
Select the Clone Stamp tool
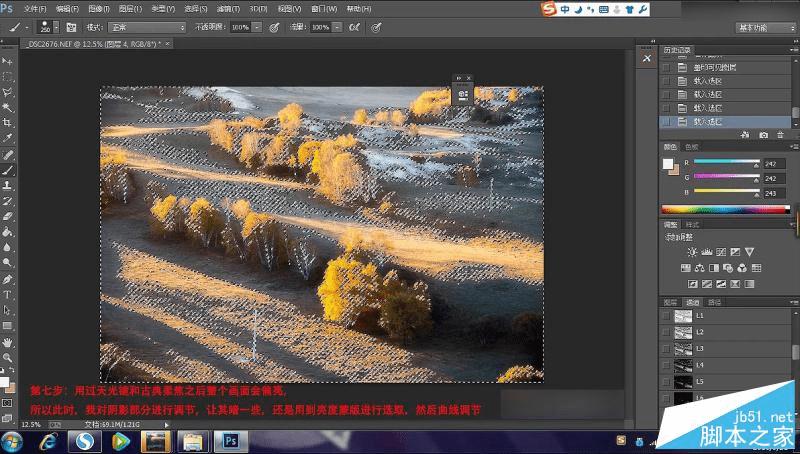click(7, 186)
